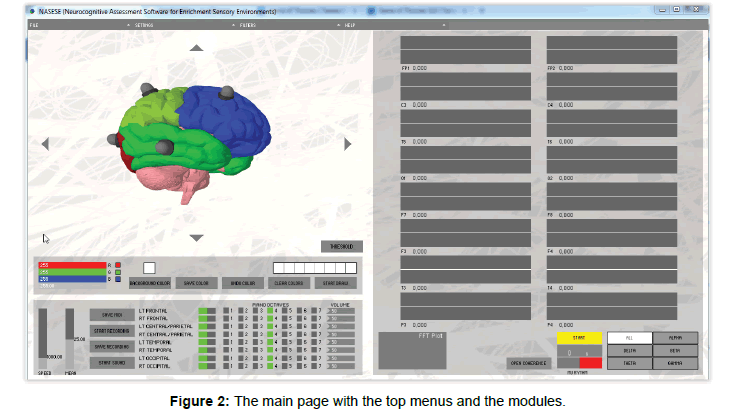Click the red R color indicator square

[120, 265]
